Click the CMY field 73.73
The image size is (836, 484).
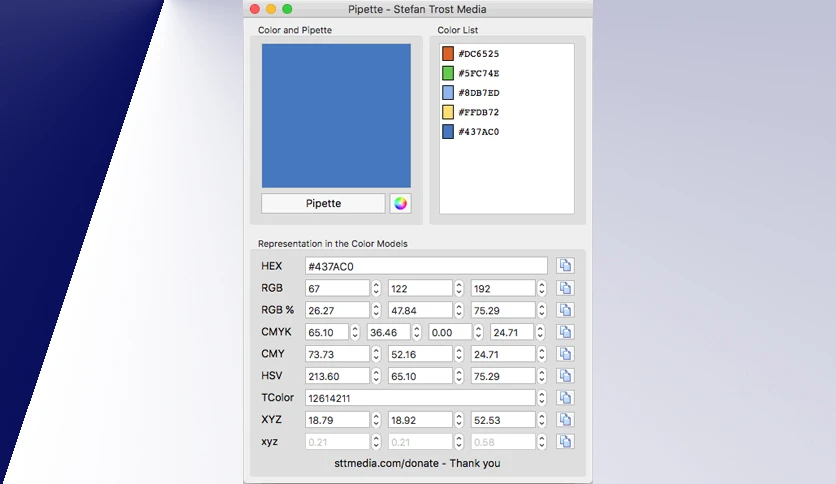337,354
